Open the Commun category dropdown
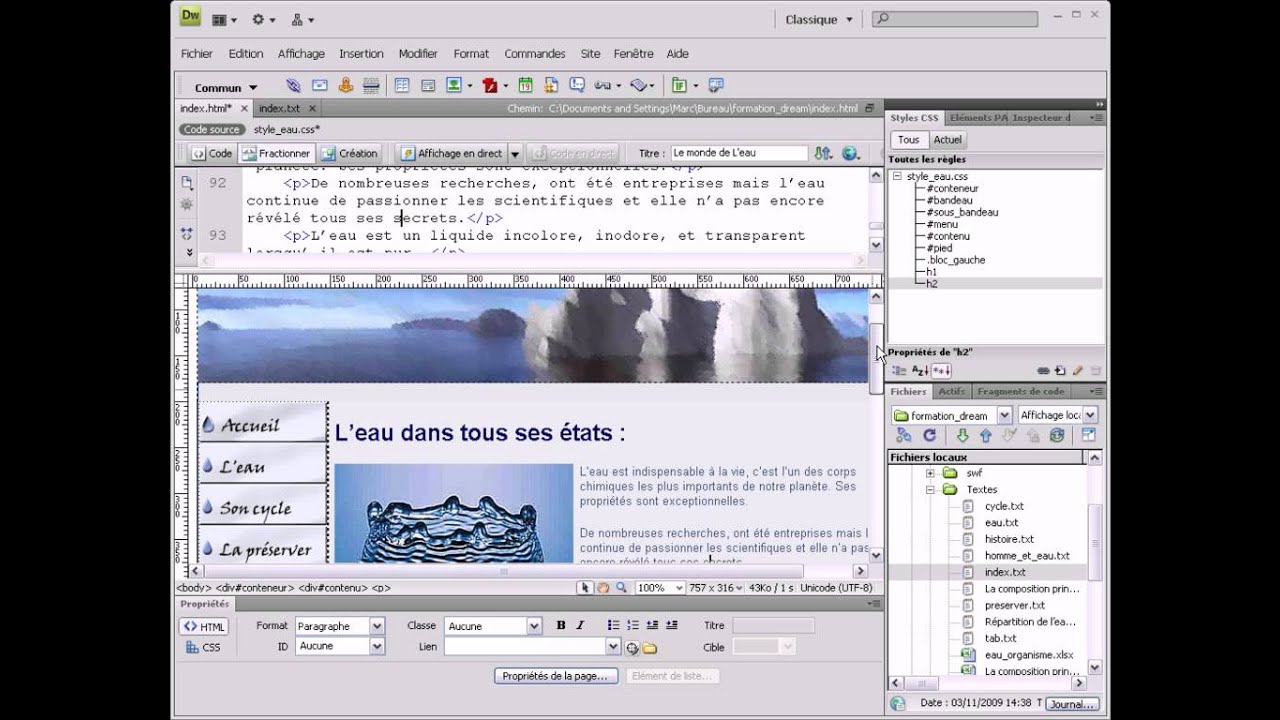The image size is (1280, 720). click(226, 87)
